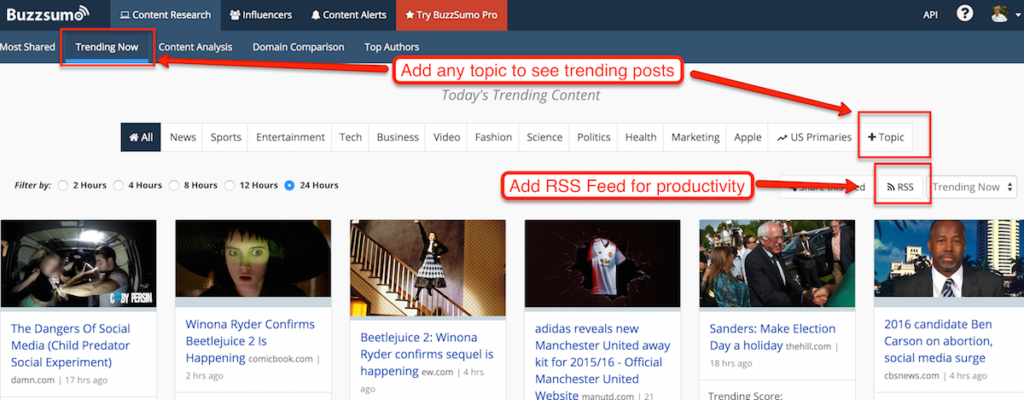Image resolution: width=1024 pixels, height=400 pixels.
Task: Open the Trending Now sort dropdown
Action: [972, 187]
